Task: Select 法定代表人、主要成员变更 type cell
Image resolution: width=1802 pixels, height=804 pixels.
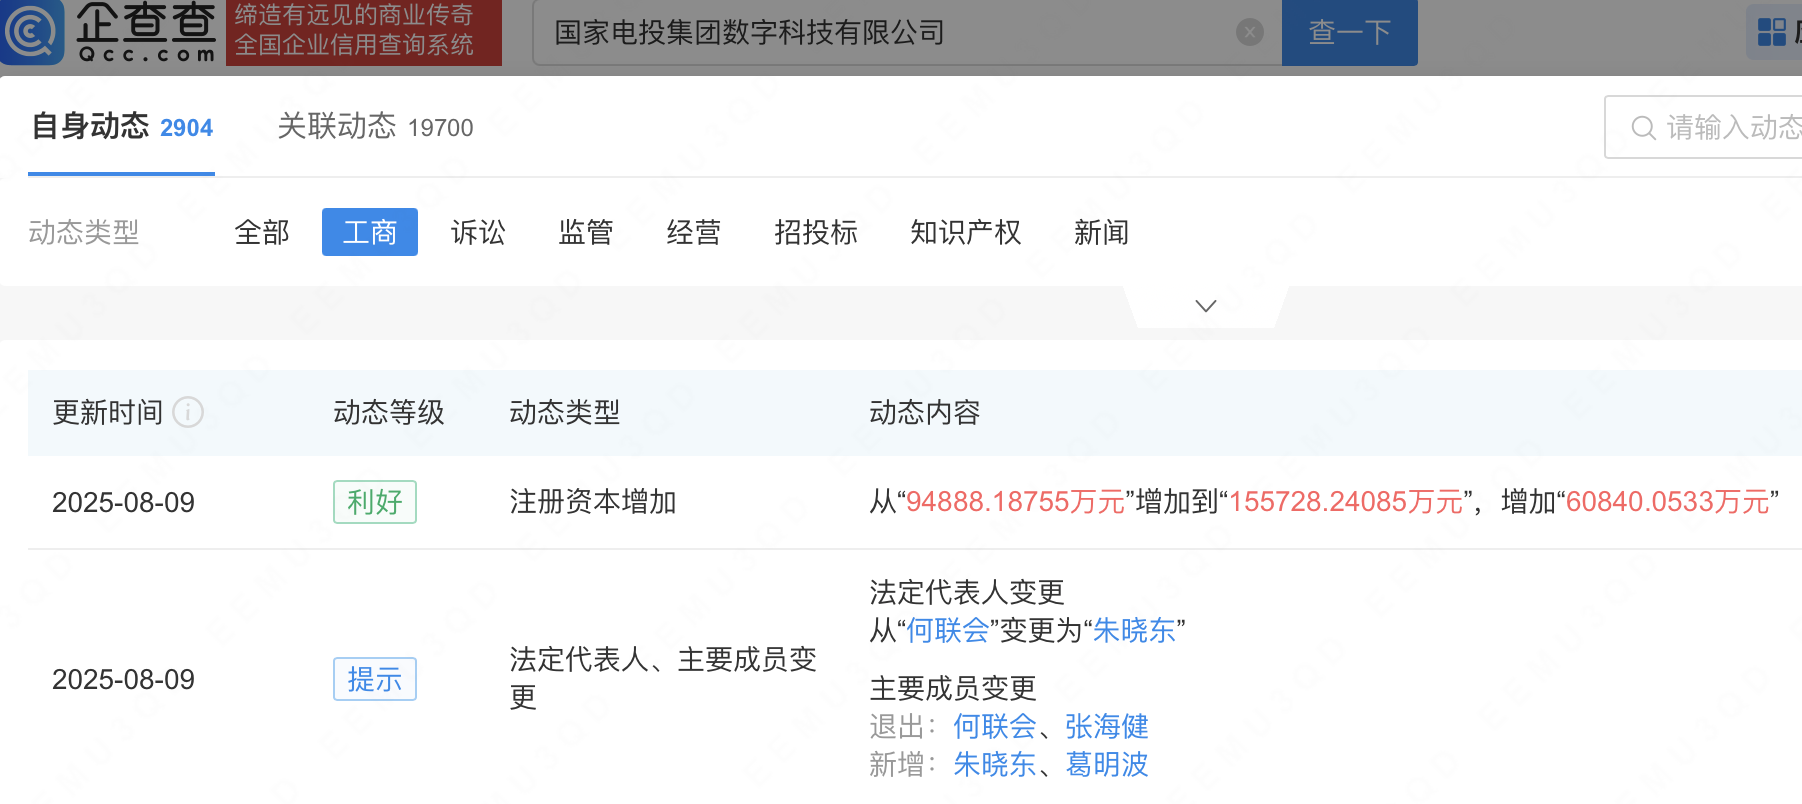Action: [663, 678]
